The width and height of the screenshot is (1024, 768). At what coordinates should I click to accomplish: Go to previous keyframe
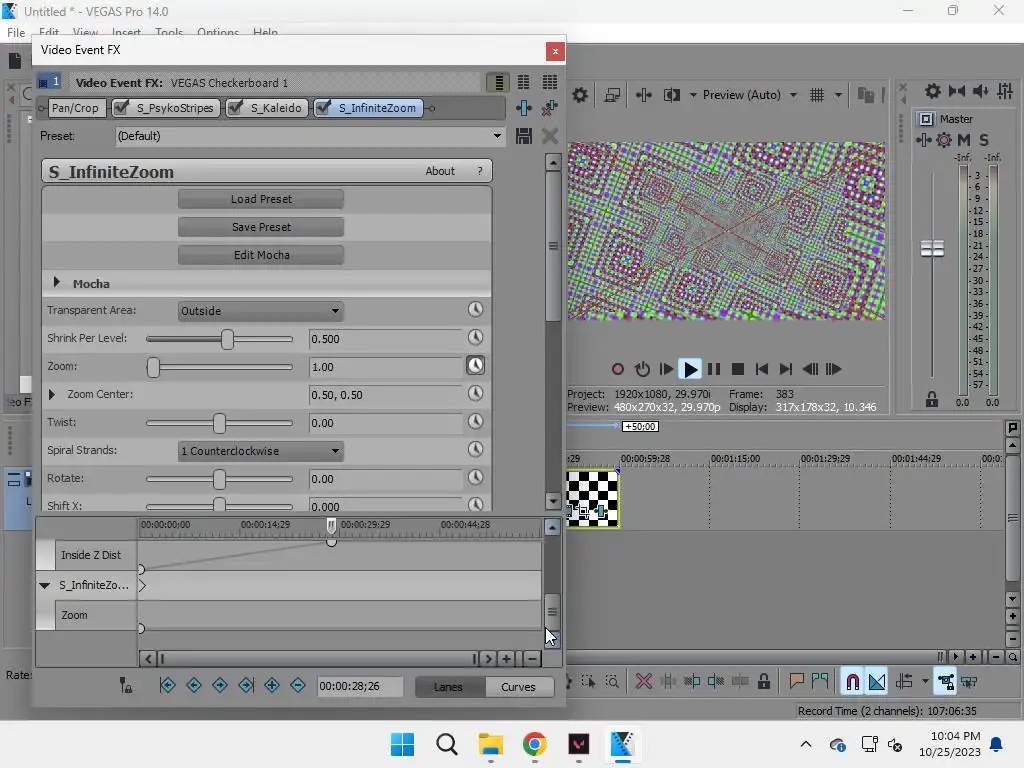click(194, 685)
